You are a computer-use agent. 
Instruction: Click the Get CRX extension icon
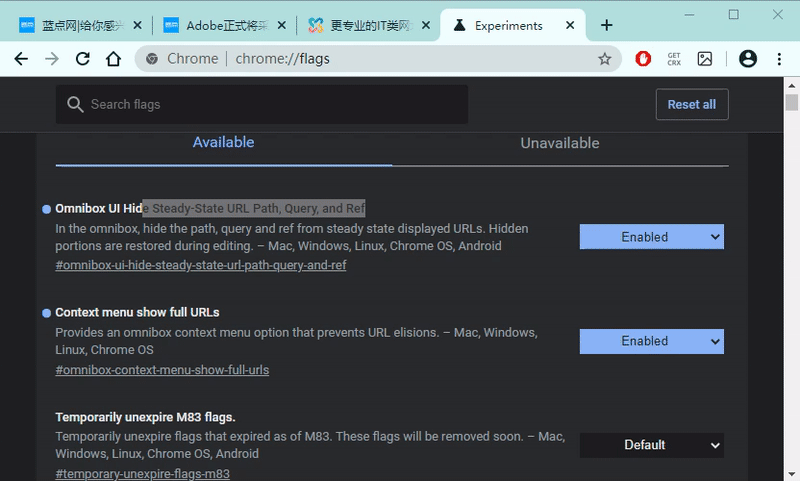[x=674, y=59]
